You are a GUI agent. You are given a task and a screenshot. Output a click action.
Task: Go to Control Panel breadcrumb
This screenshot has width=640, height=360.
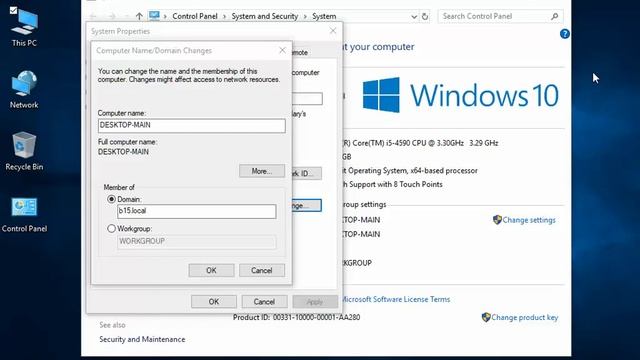(x=195, y=16)
